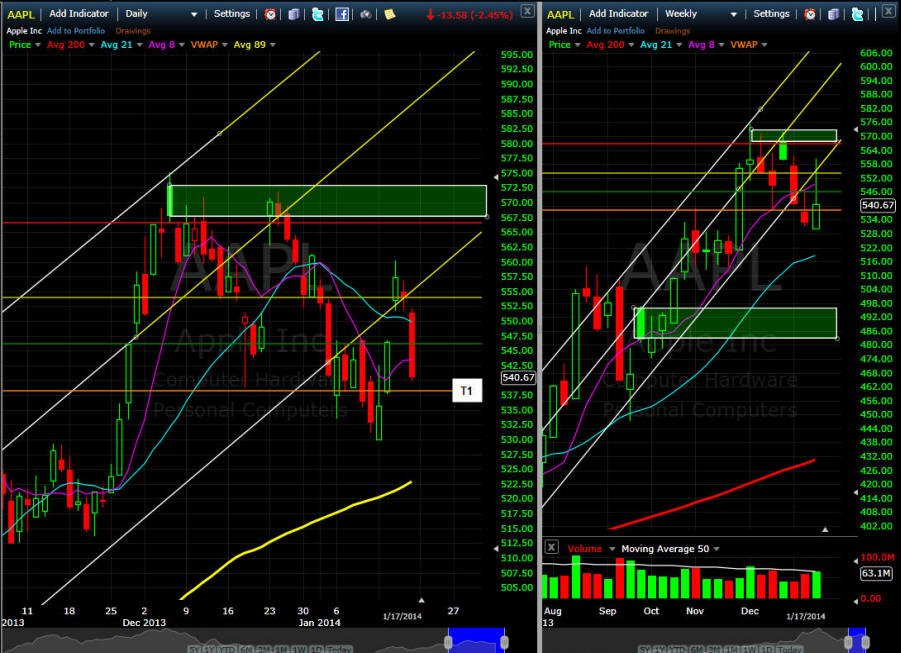Expand VWAP options arrow in Weekly chart

[764, 45]
